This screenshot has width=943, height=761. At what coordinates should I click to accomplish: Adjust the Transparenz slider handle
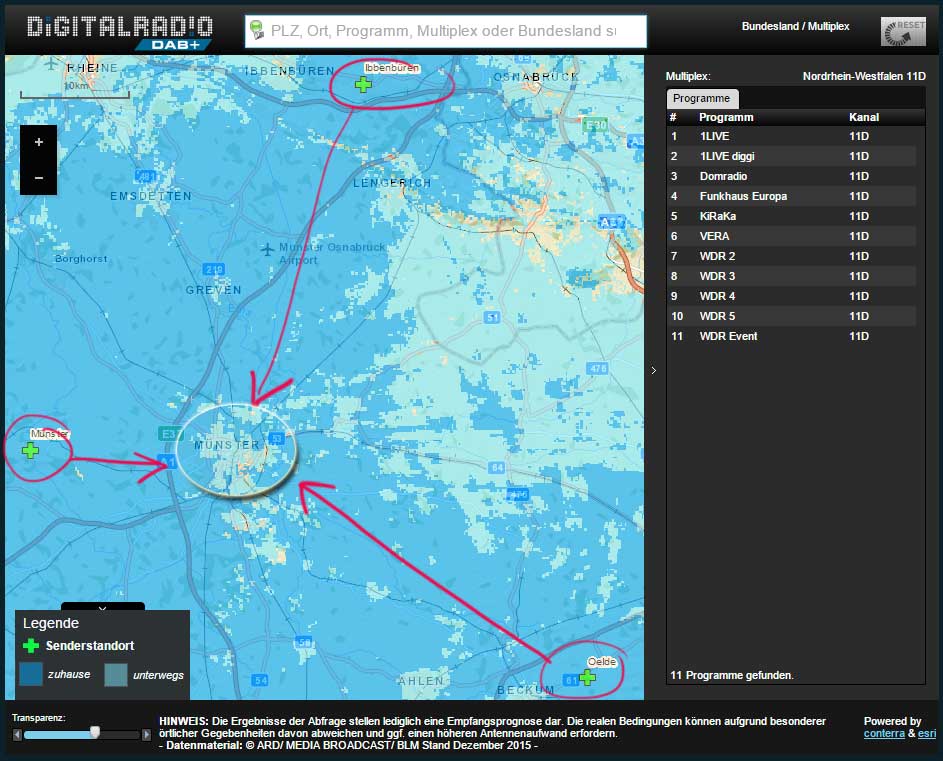pos(95,733)
